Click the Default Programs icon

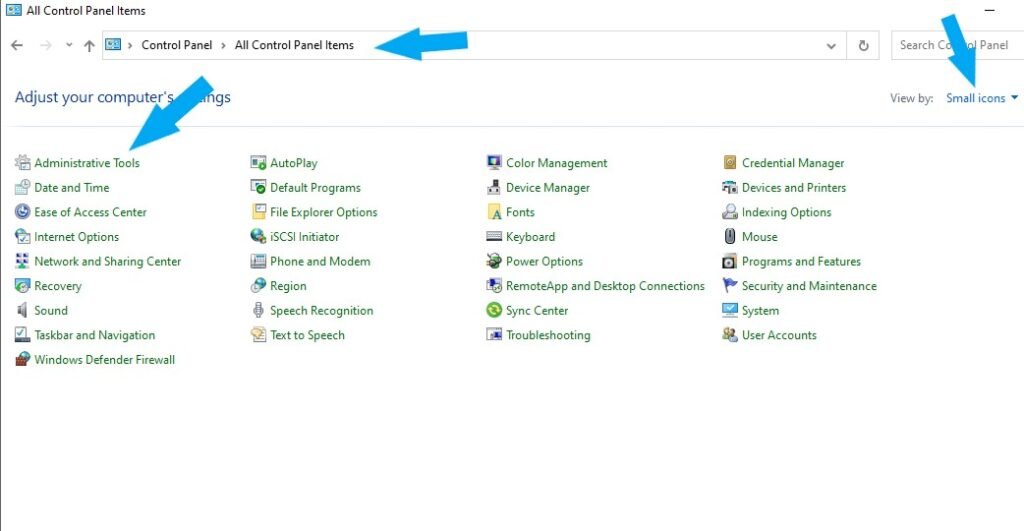click(259, 187)
